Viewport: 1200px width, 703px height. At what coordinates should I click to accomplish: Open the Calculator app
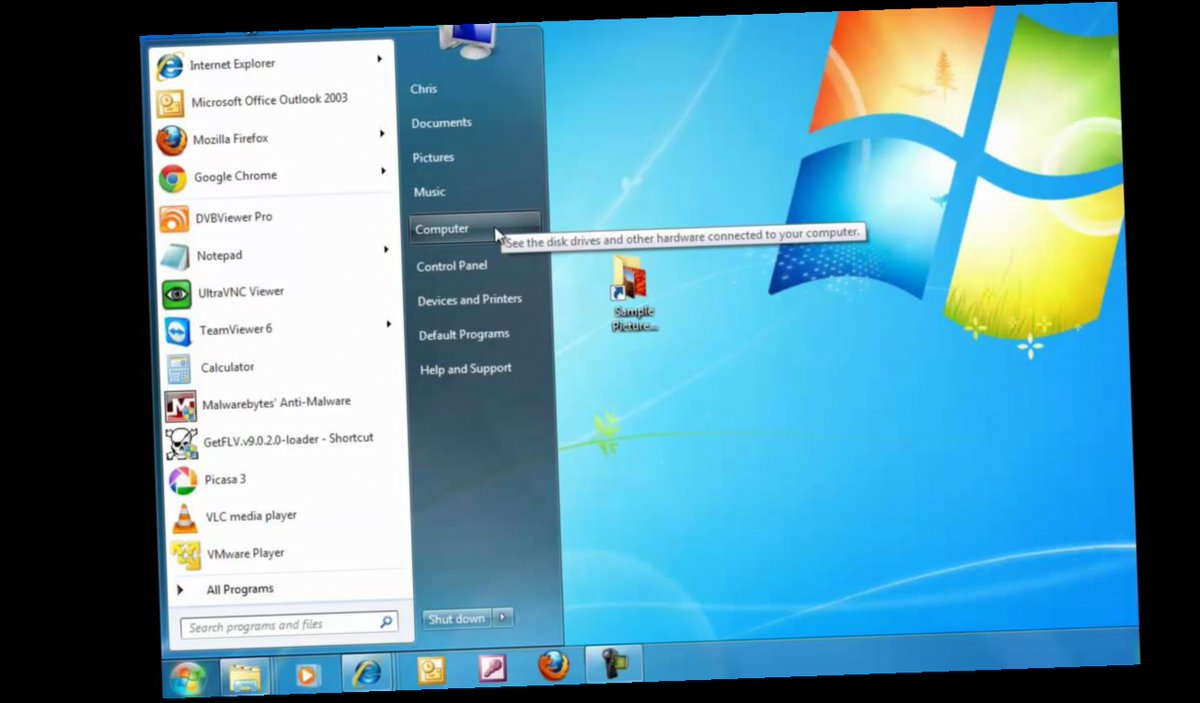[227, 367]
